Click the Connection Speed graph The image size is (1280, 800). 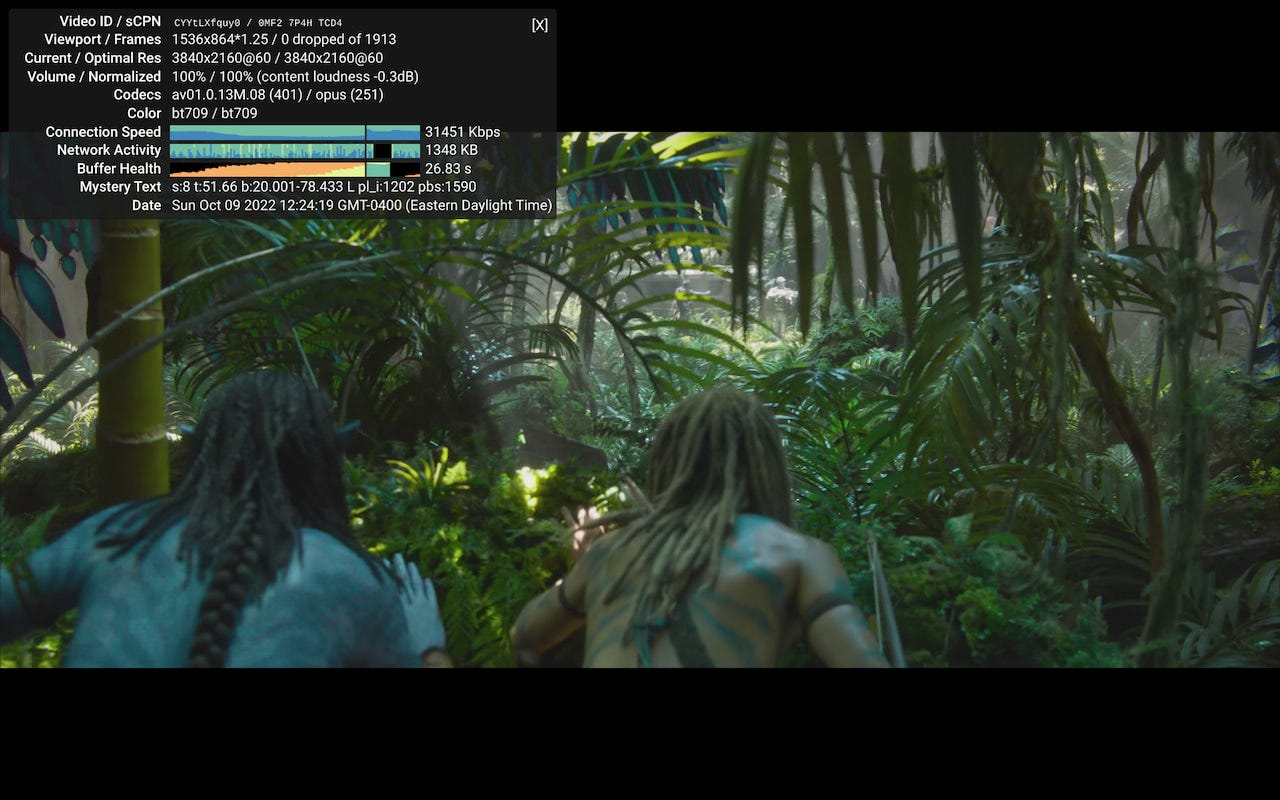(x=295, y=132)
